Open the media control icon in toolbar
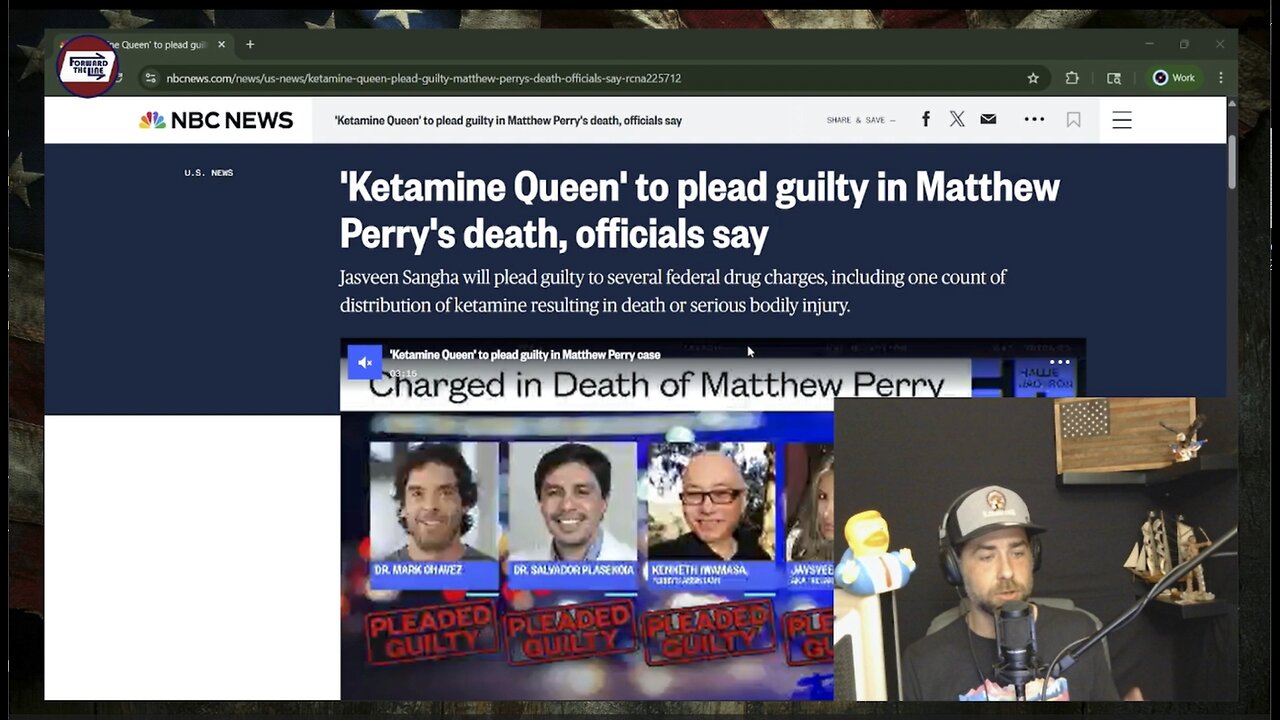Viewport: 1280px width, 720px height. pos(1114,78)
